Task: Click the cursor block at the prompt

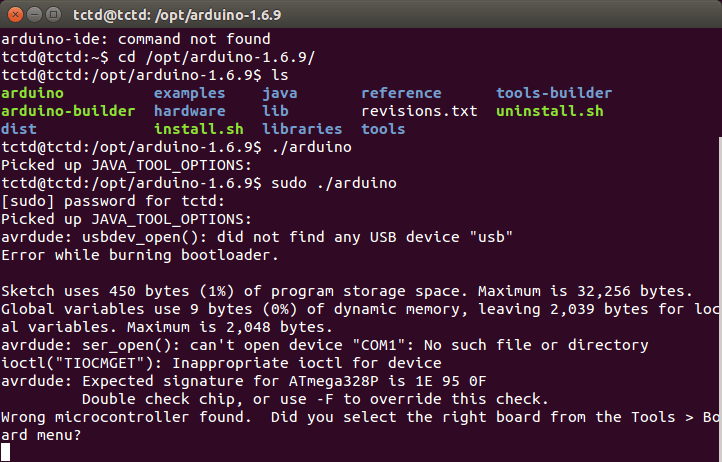Action: point(5,452)
